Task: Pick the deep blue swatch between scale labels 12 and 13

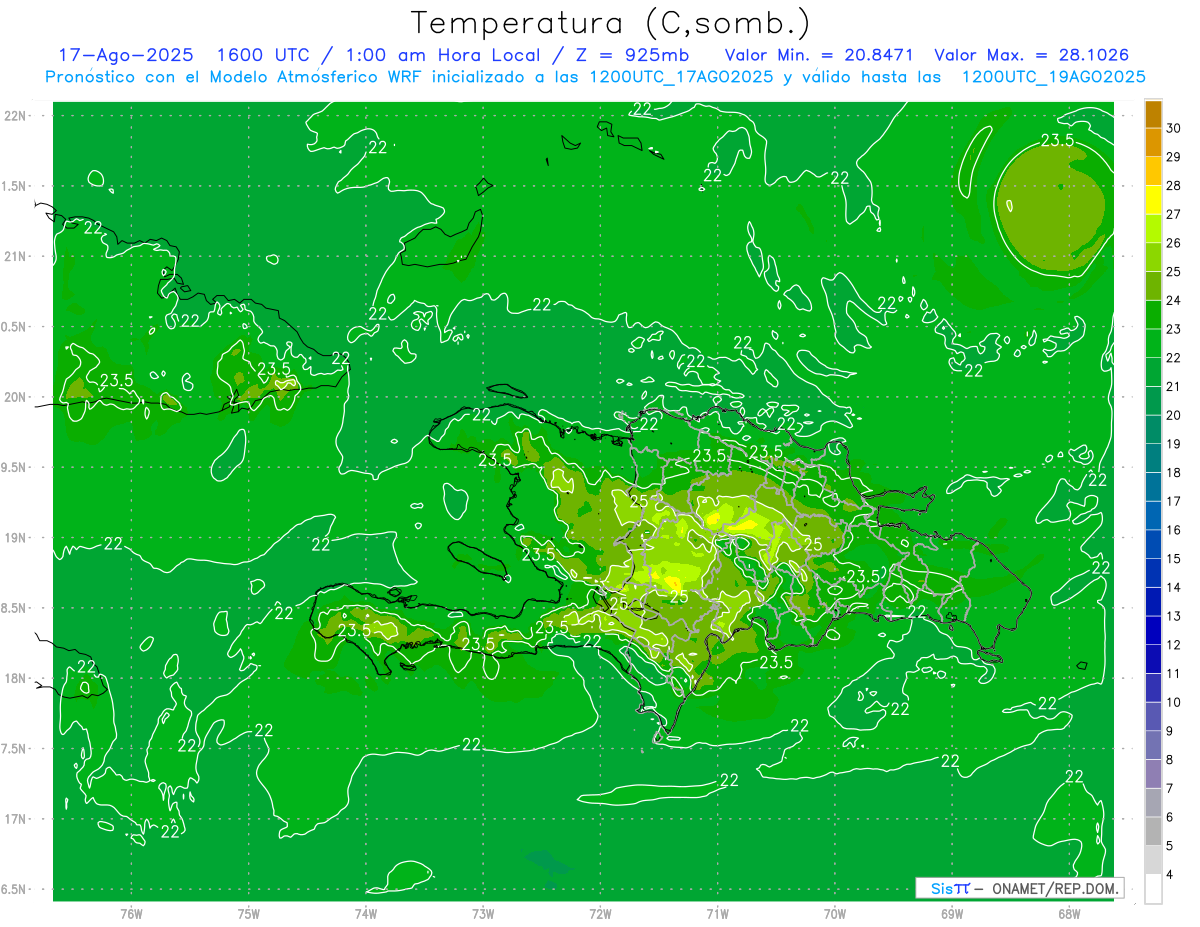Action: (1153, 630)
